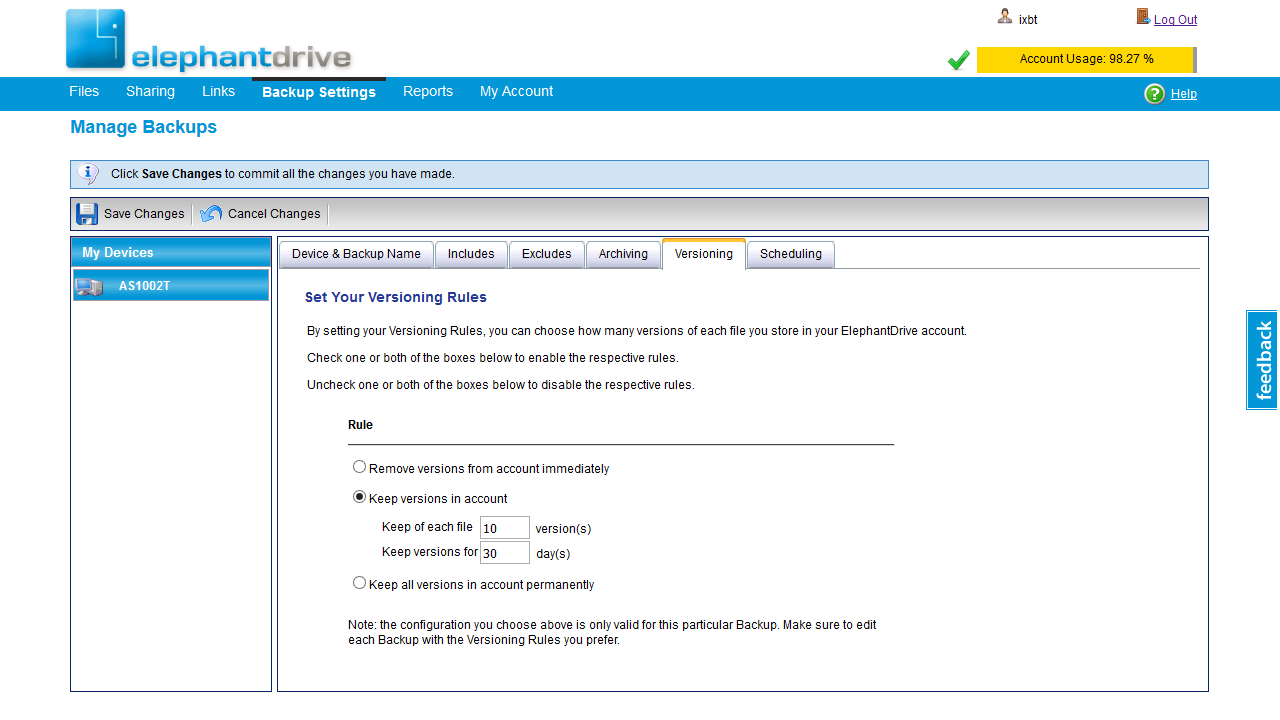Click the info bubble icon
Image resolution: width=1280 pixels, height=720 pixels.
click(88, 174)
